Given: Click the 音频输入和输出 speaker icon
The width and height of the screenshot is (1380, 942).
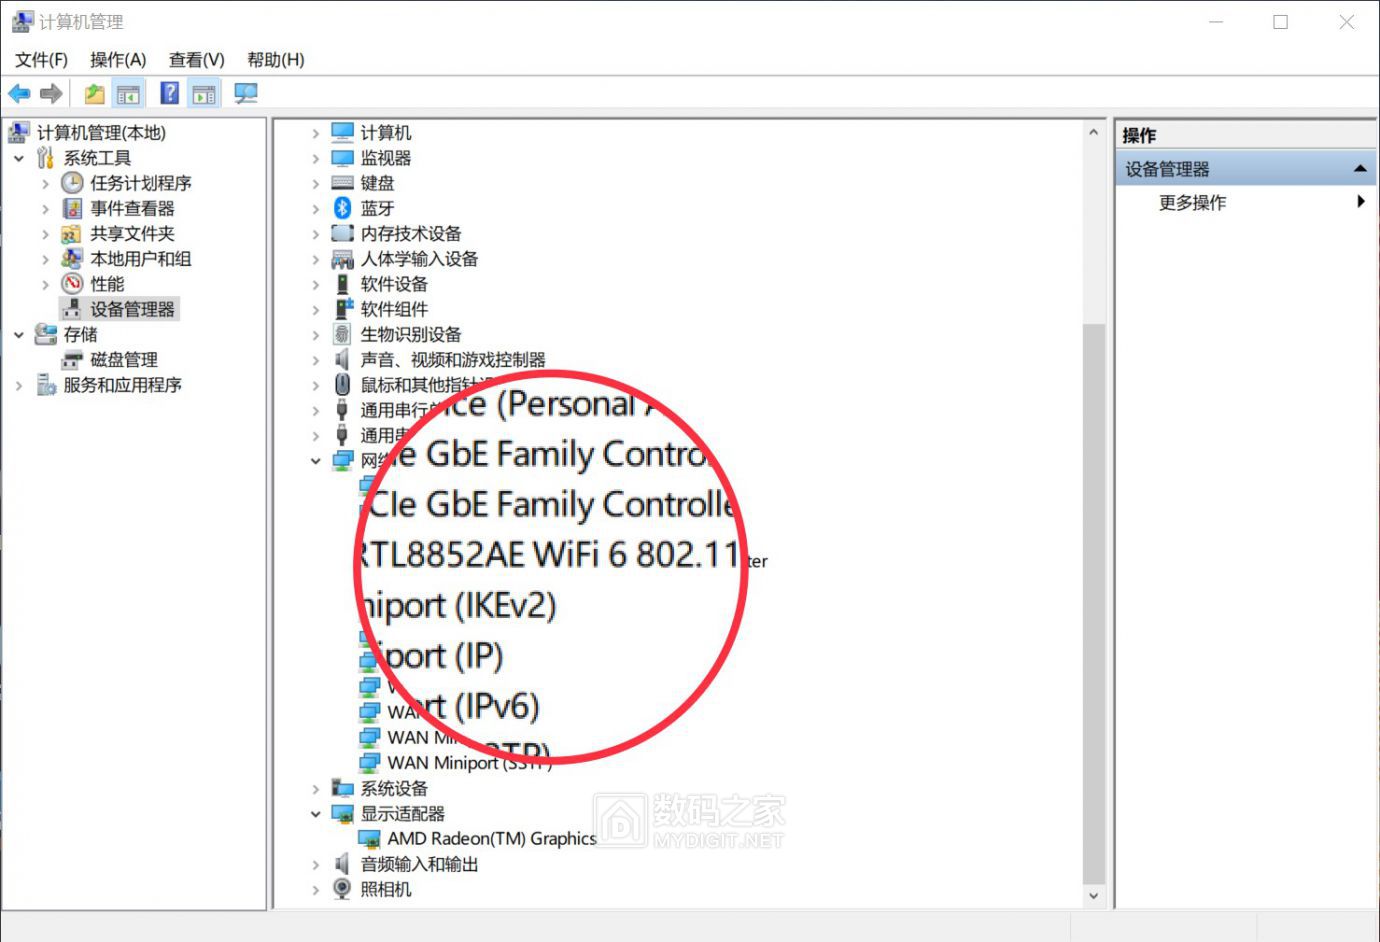Looking at the screenshot, I should pos(342,864).
